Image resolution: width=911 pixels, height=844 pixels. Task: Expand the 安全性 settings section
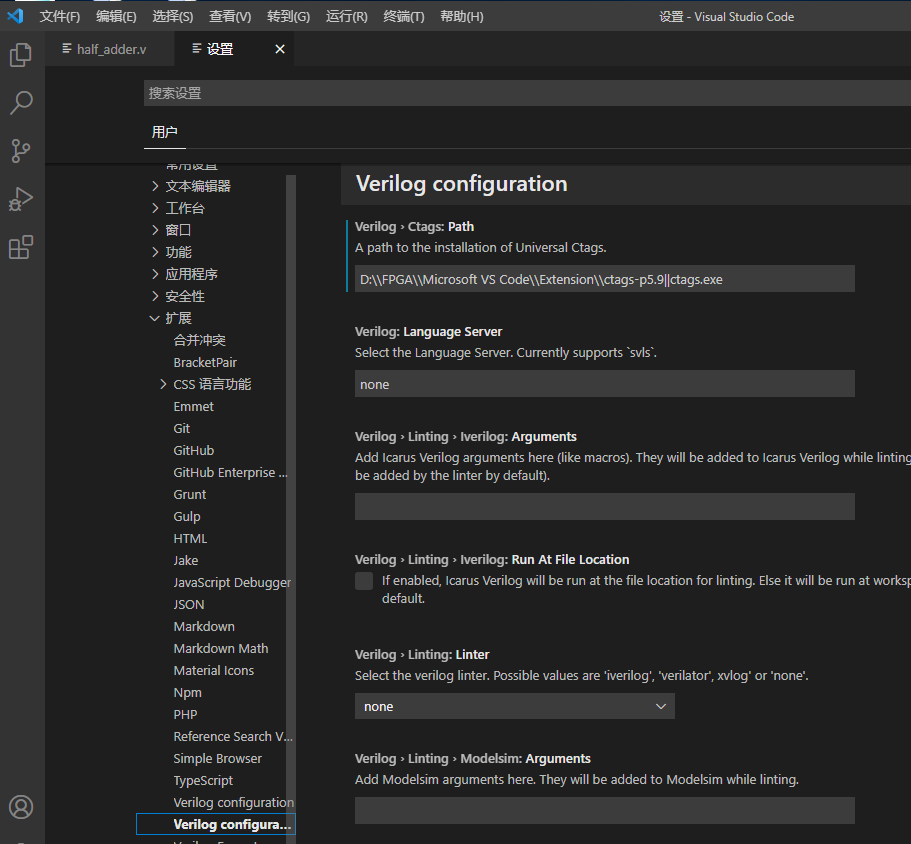[155, 296]
